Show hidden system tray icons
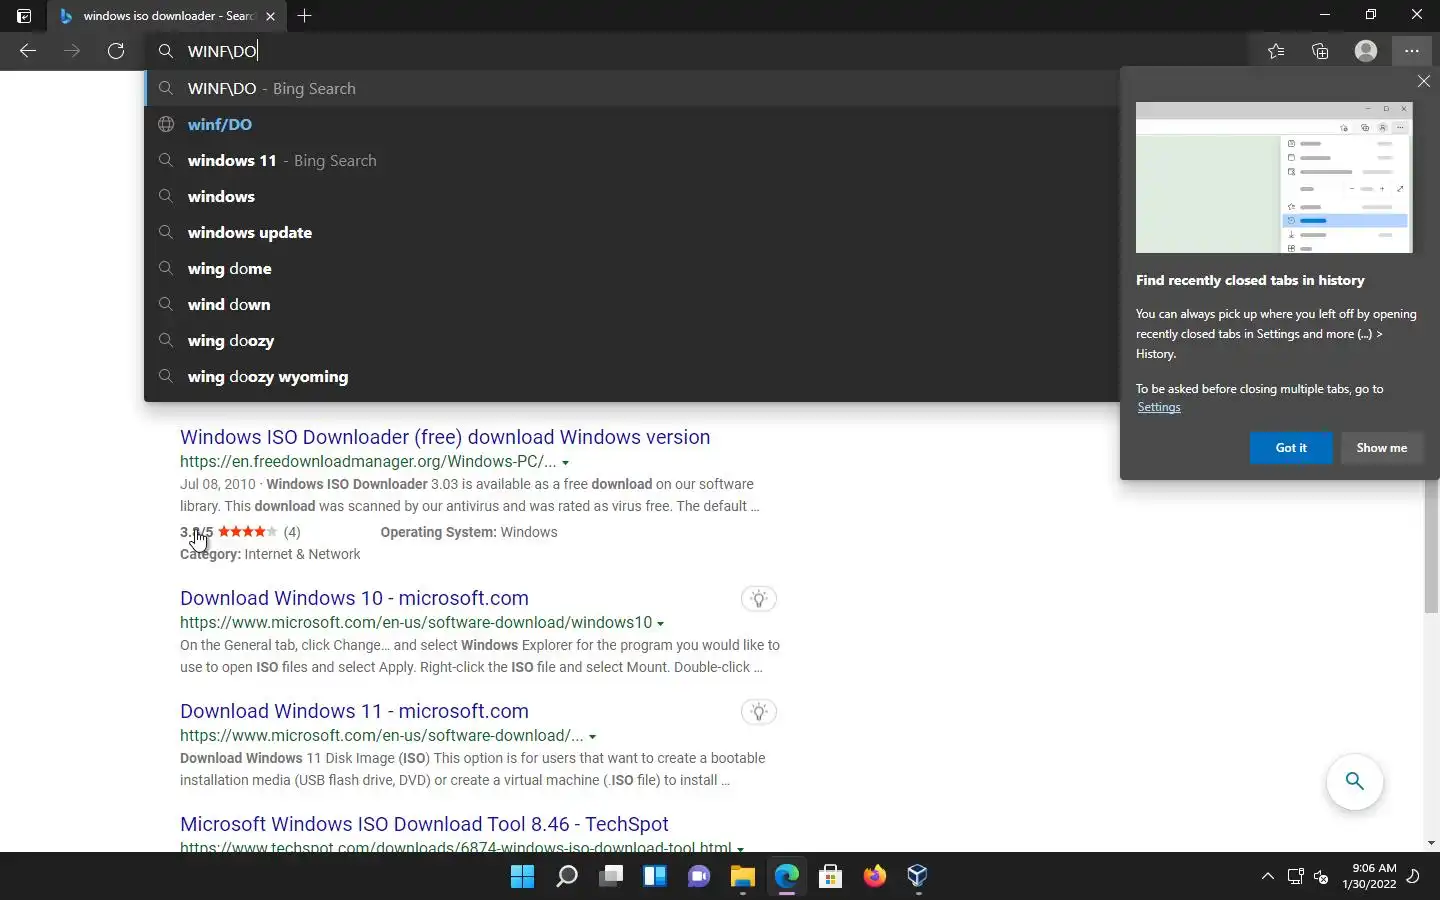This screenshot has width=1440, height=900. (1267, 877)
